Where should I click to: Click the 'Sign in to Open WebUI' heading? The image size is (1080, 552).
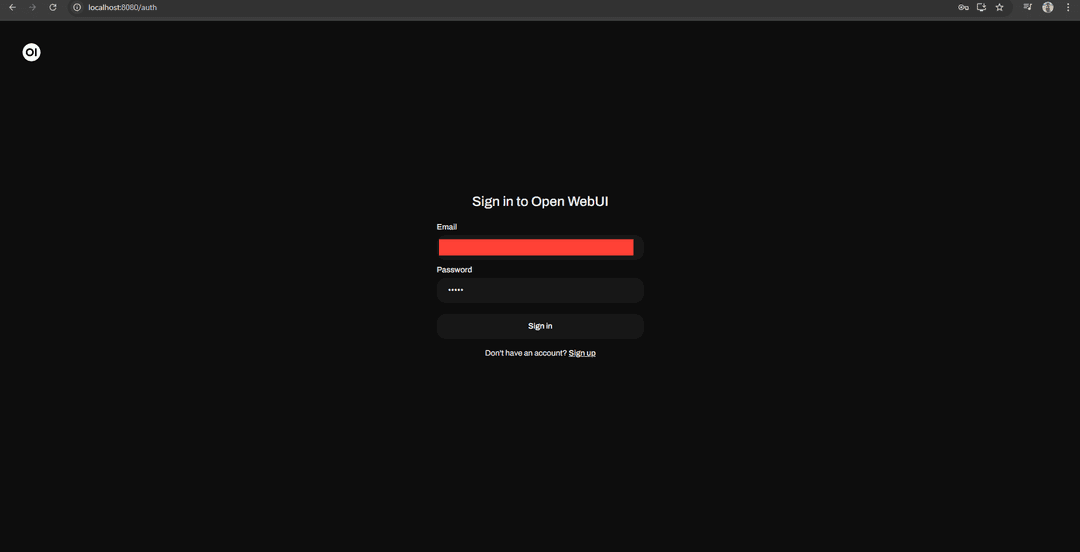coord(540,202)
